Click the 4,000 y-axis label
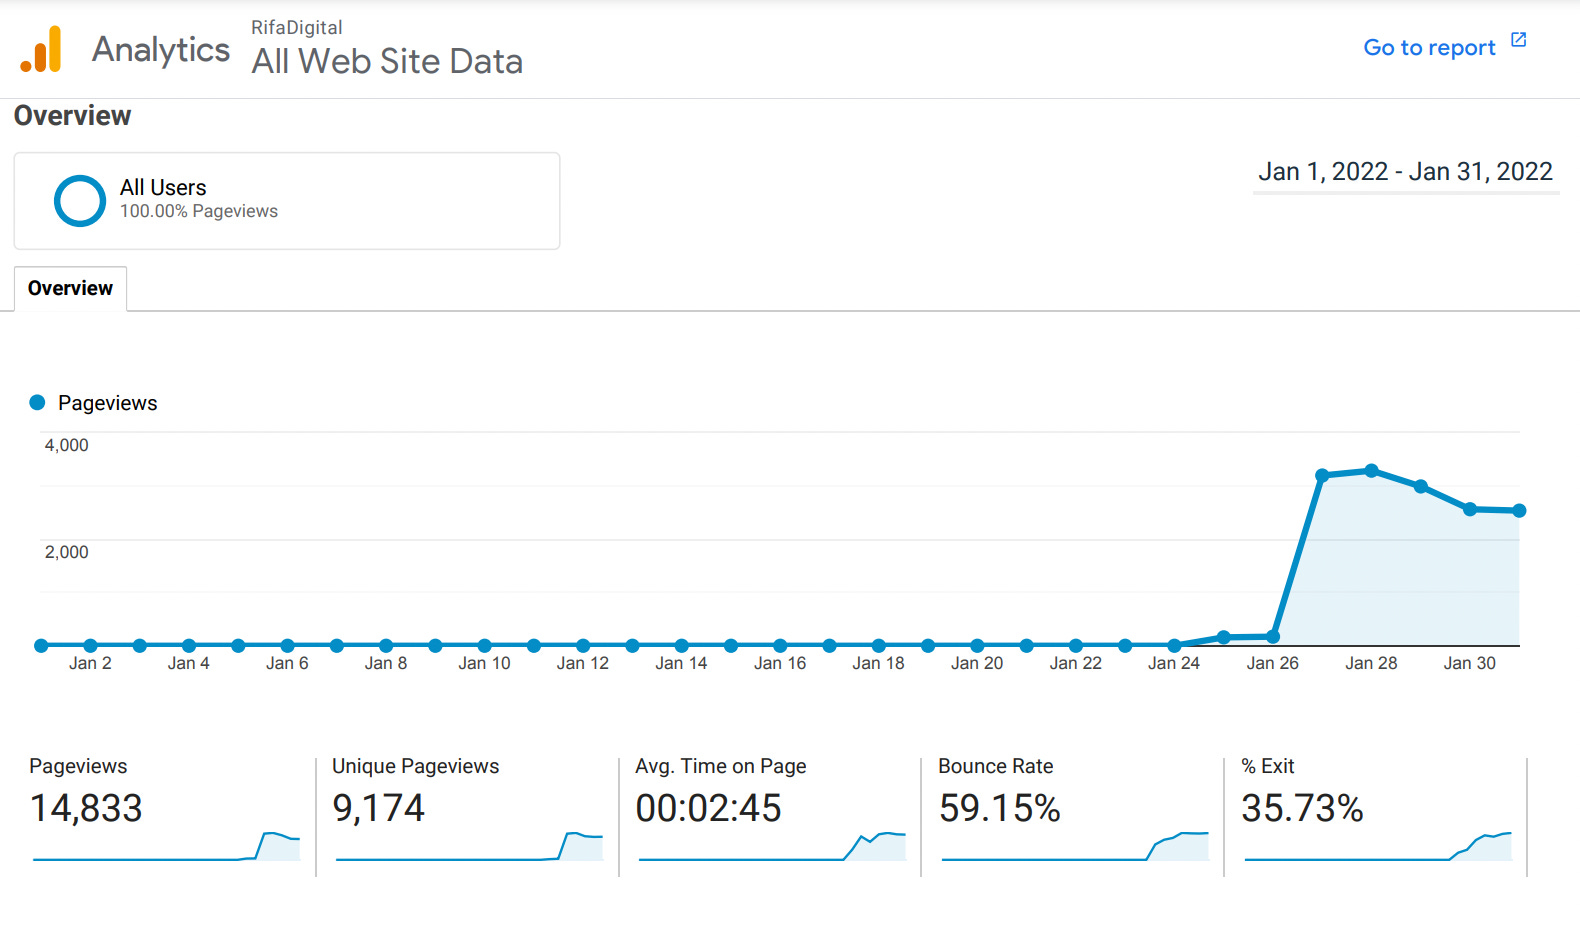The height and width of the screenshot is (928, 1580). coord(66,445)
